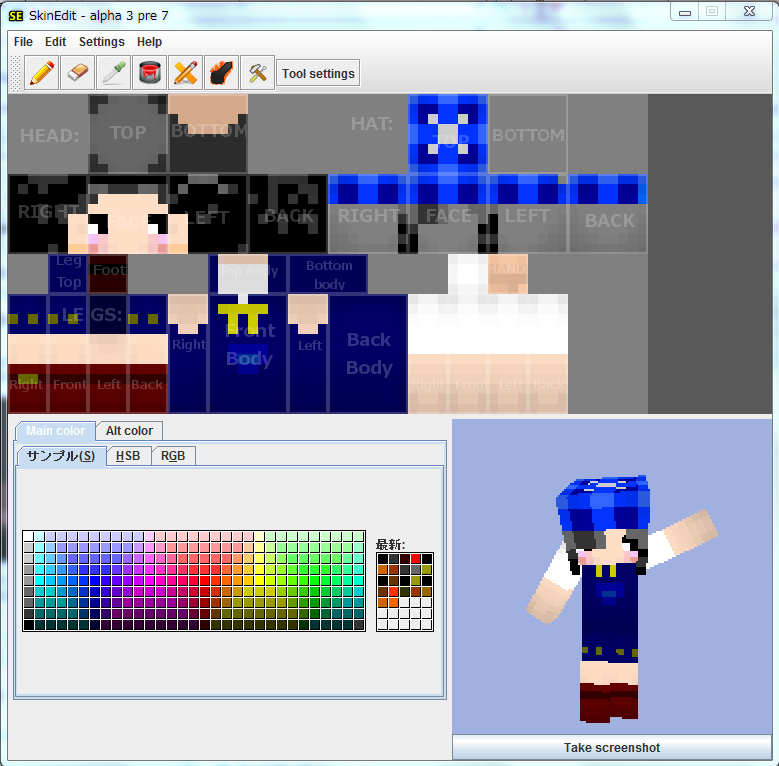Close the SkinEdit window
The height and width of the screenshot is (766, 779).
(x=749, y=11)
